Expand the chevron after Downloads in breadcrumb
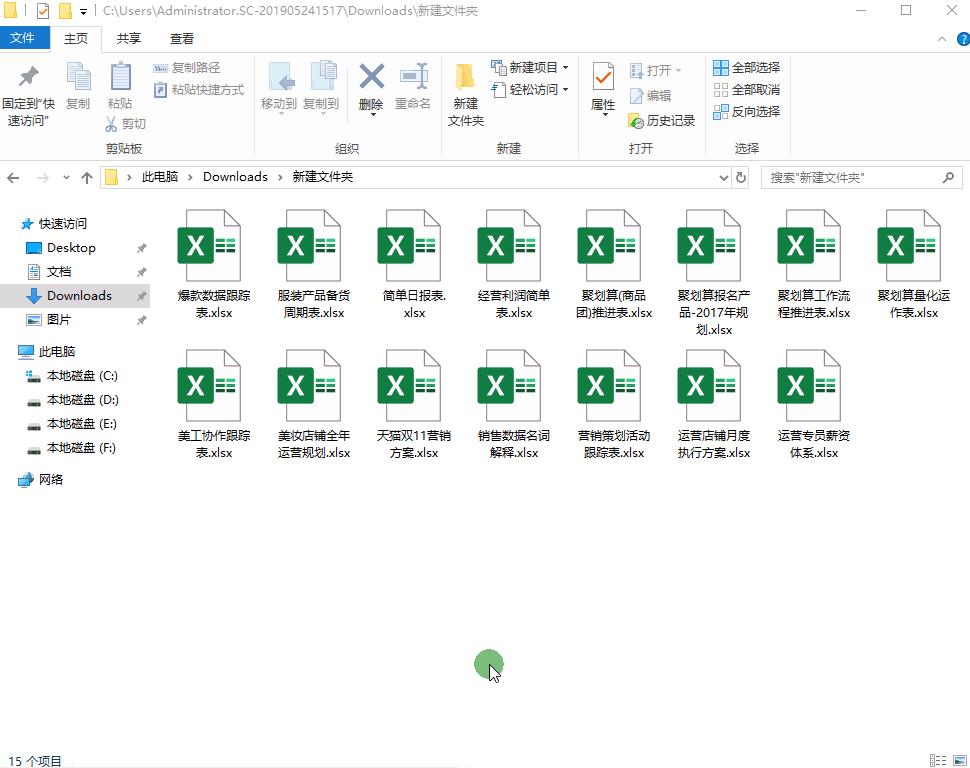The width and height of the screenshot is (970, 768). pos(280,177)
